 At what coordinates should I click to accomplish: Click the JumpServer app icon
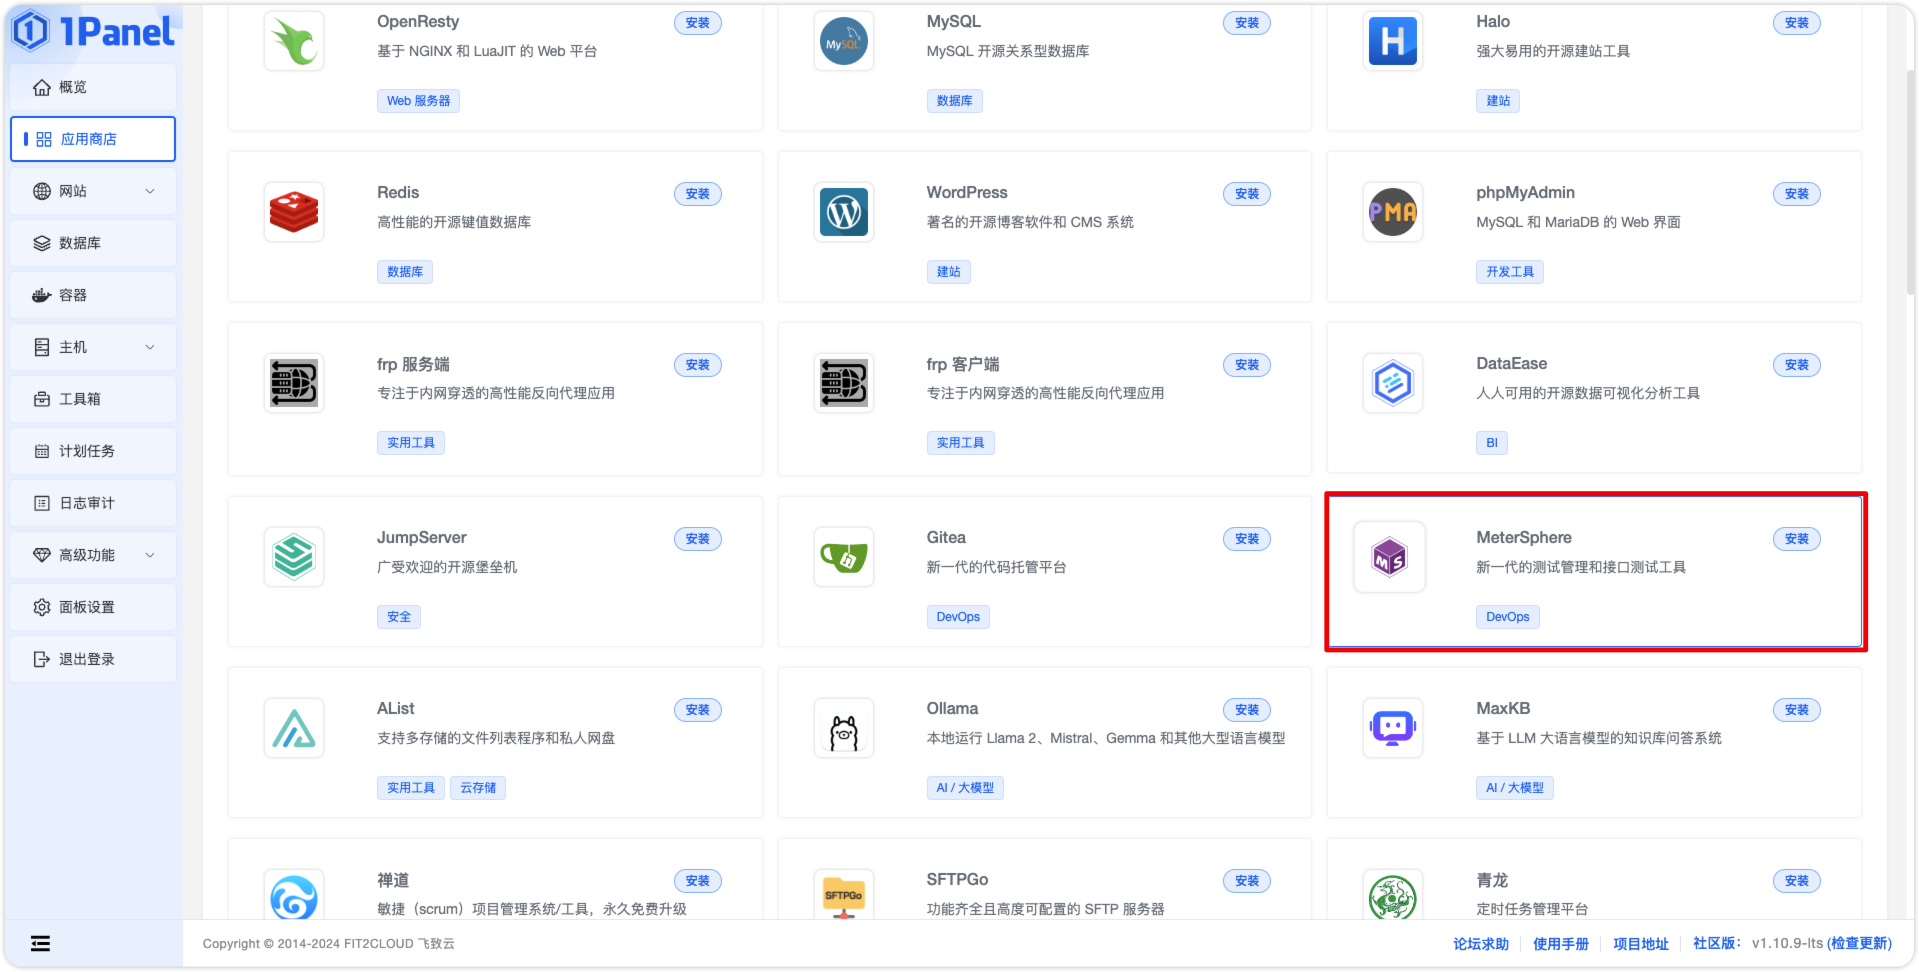(x=294, y=557)
